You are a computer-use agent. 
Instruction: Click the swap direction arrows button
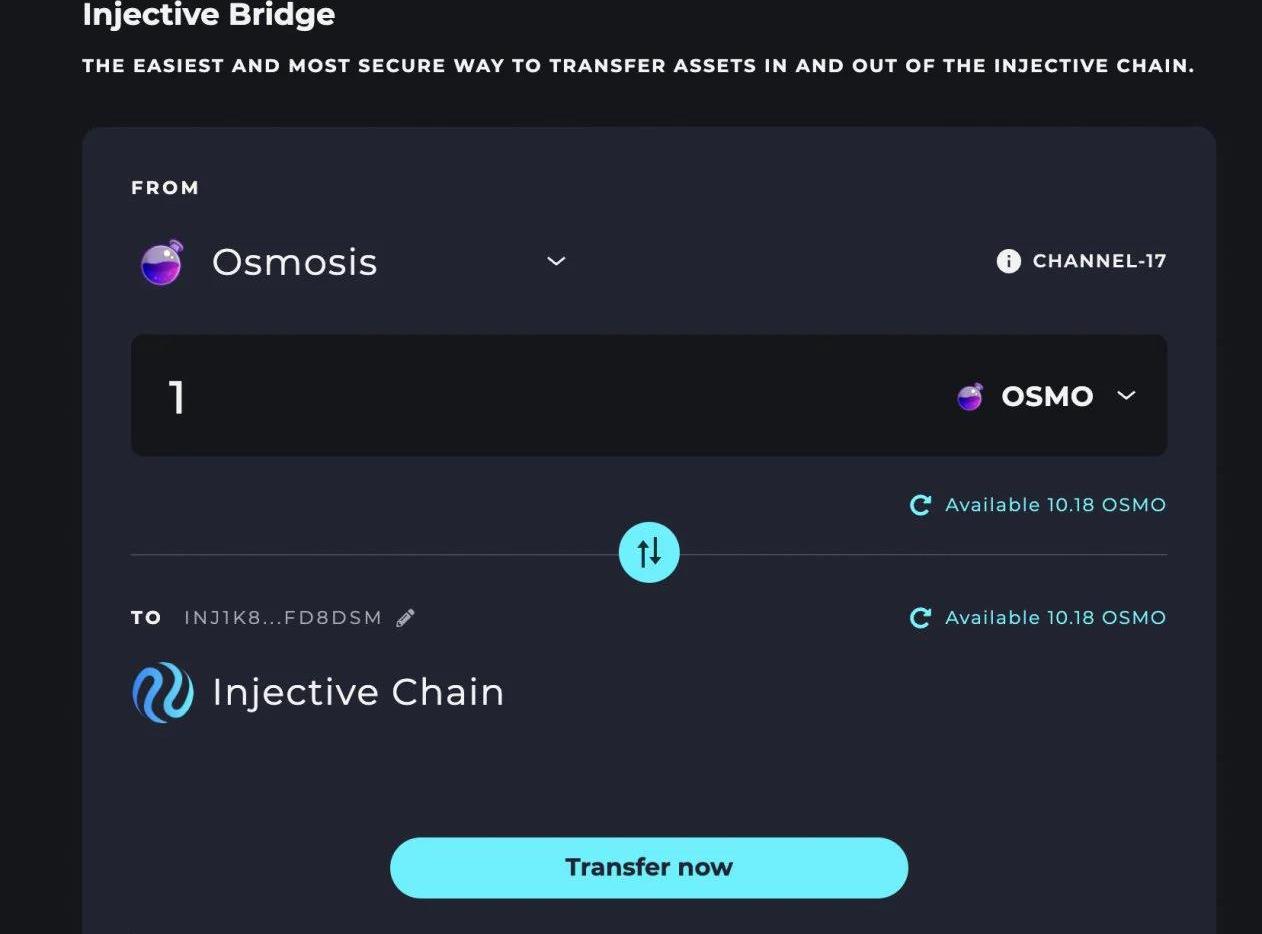[x=649, y=553]
